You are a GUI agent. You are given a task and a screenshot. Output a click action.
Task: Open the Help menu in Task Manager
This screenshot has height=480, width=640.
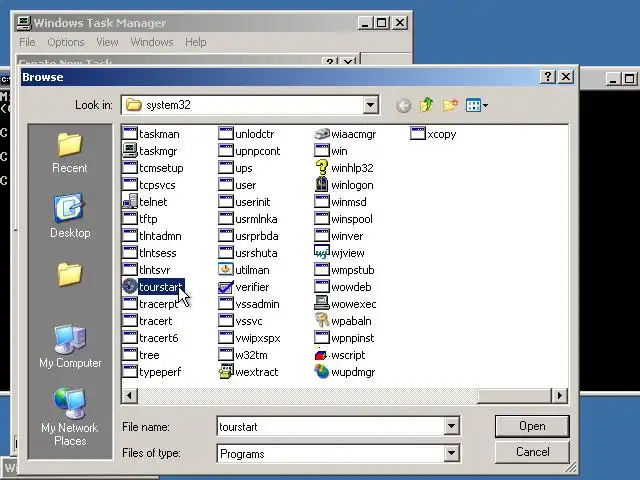[196, 42]
